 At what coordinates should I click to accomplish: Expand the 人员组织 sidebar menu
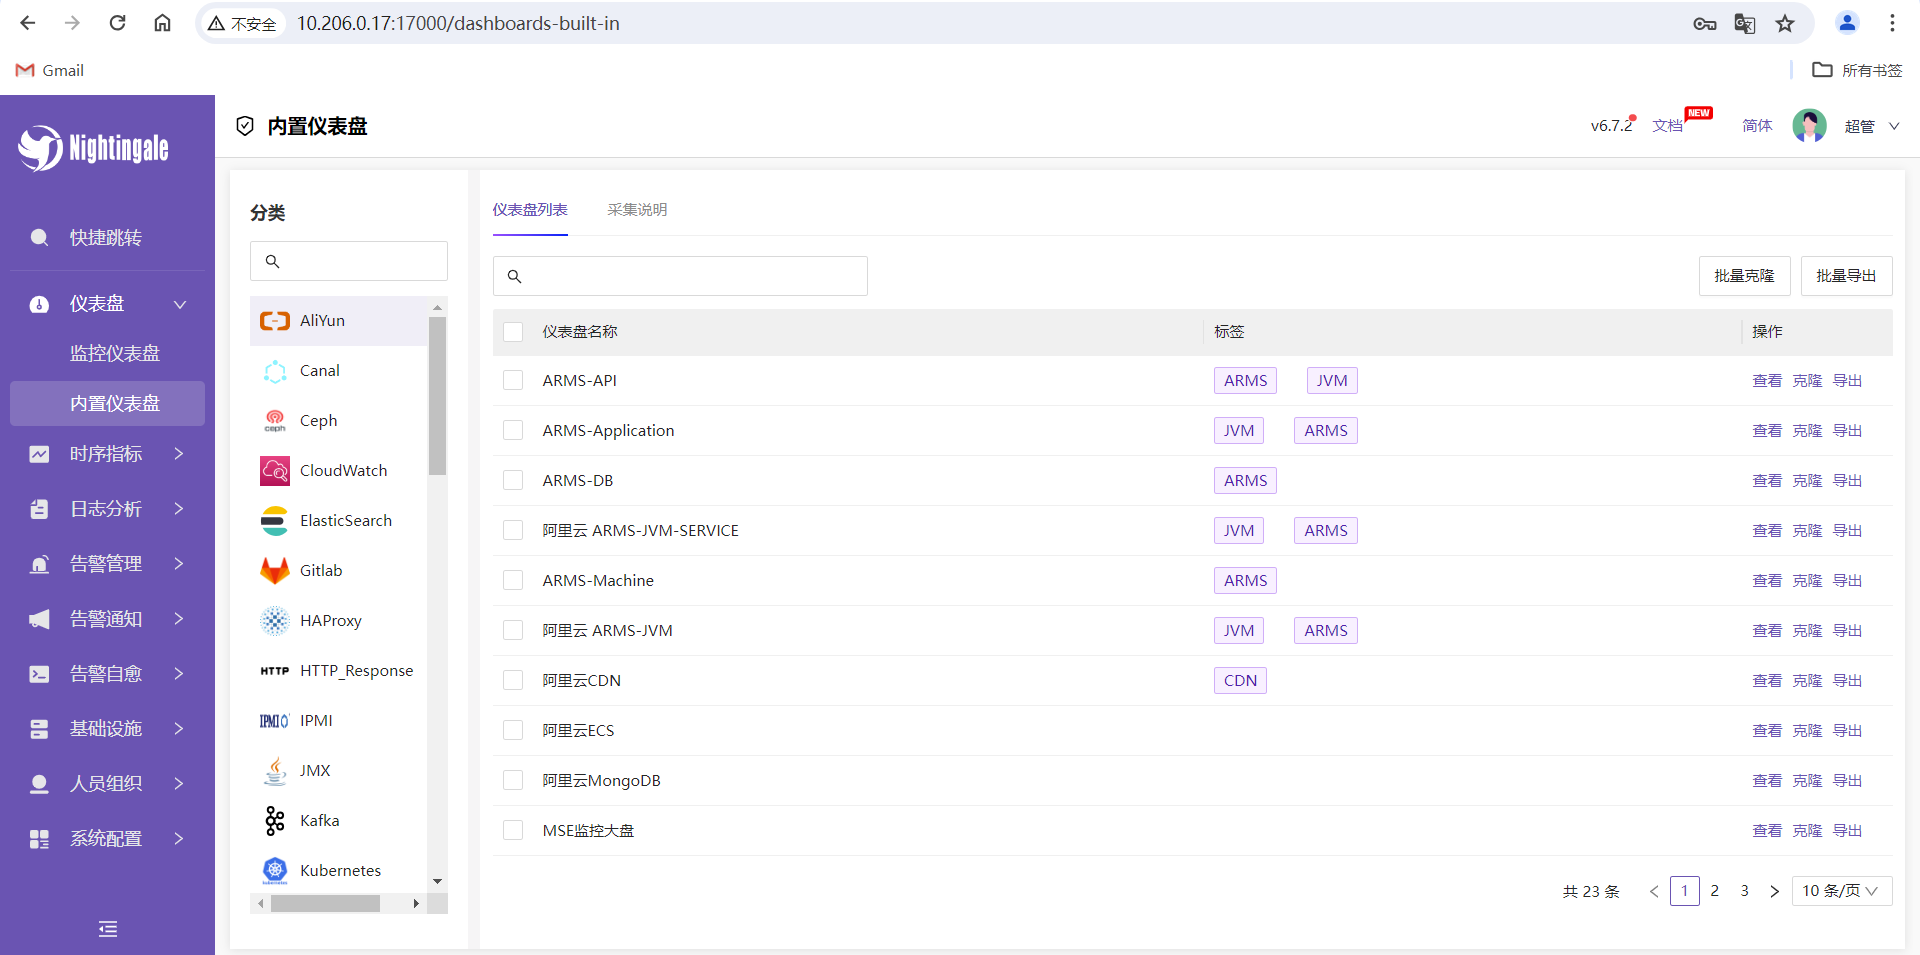pyautogui.click(x=107, y=784)
